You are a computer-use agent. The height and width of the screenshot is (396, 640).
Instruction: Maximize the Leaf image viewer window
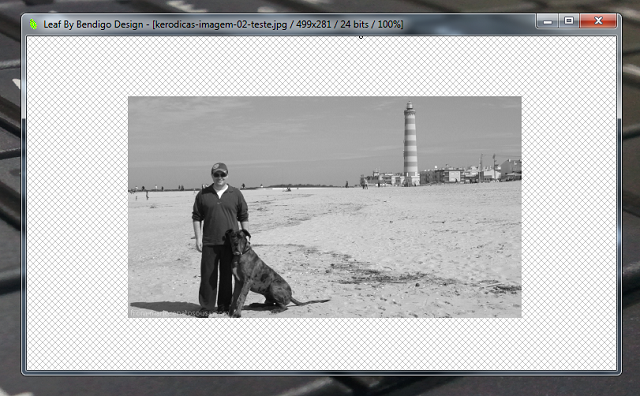click(569, 21)
